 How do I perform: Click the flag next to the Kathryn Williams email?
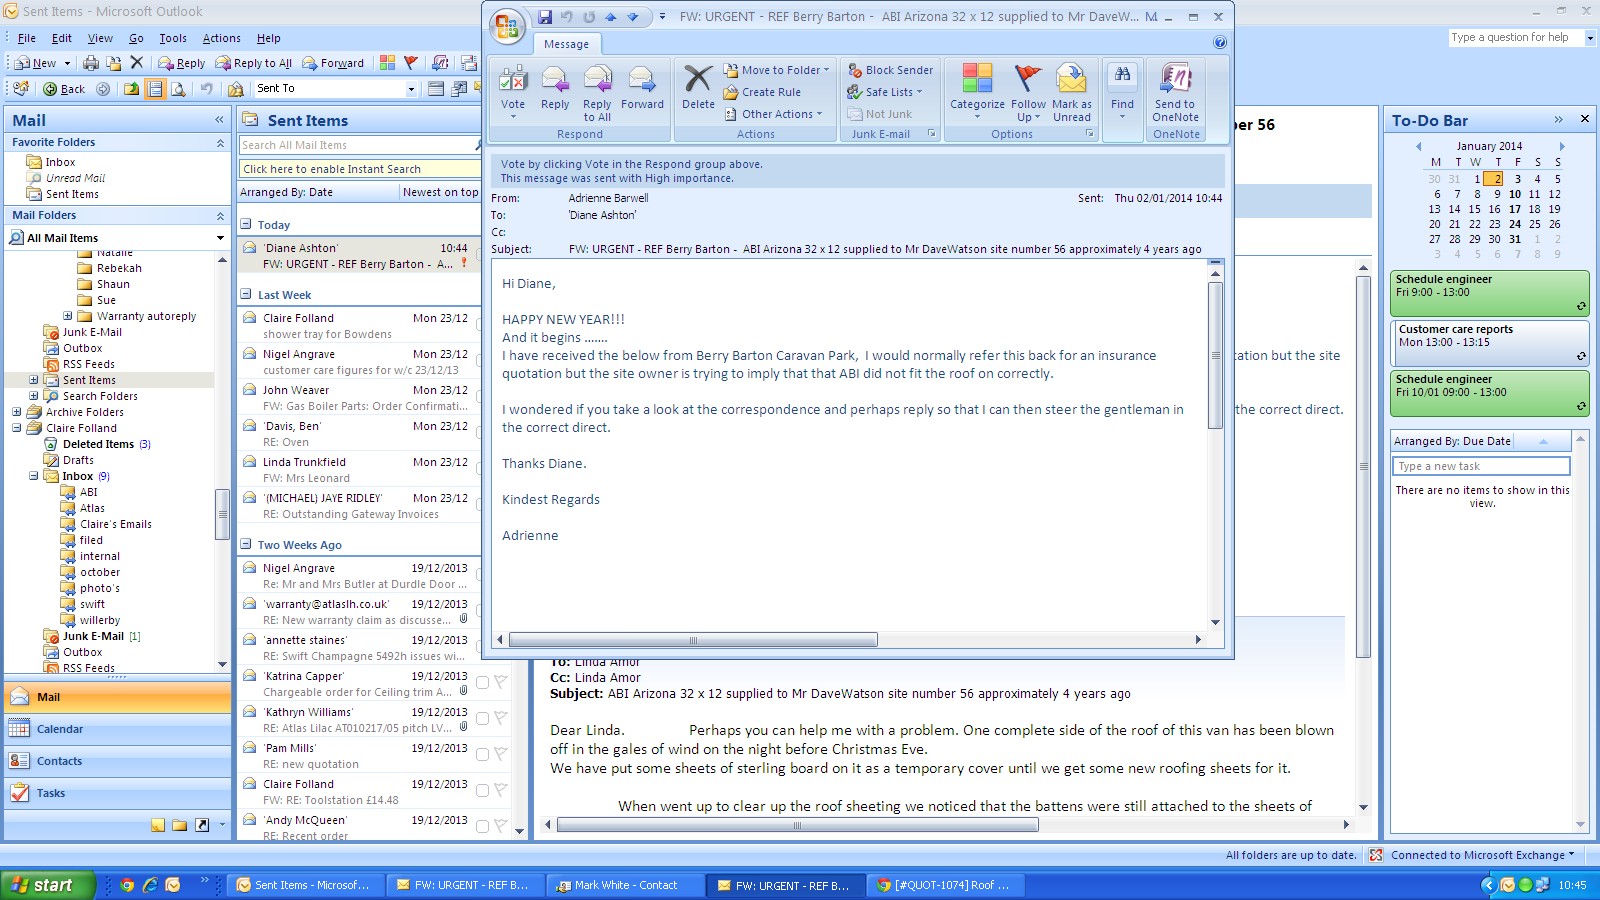tap(500, 718)
